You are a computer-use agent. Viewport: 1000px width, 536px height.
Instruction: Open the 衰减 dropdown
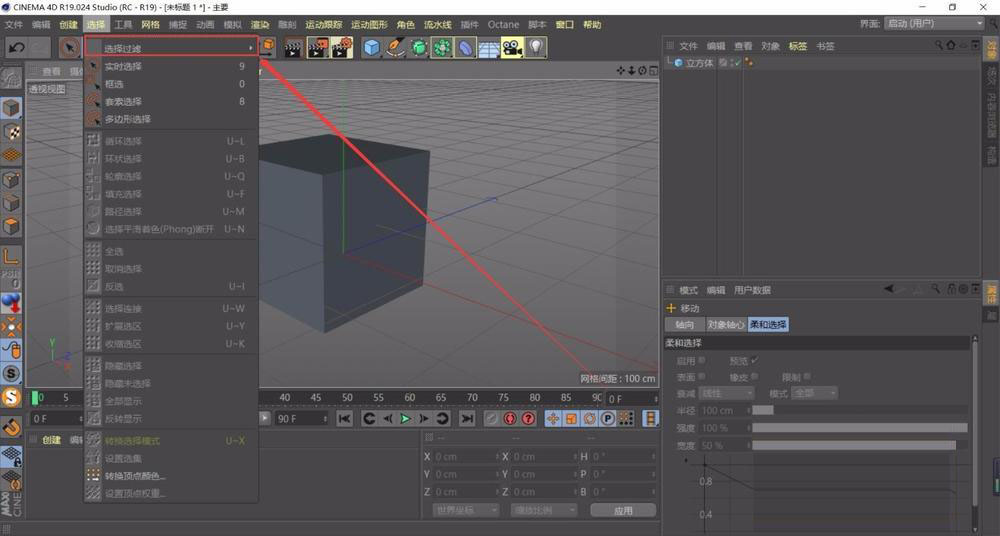pyautogui.click(x=726, y=394)
